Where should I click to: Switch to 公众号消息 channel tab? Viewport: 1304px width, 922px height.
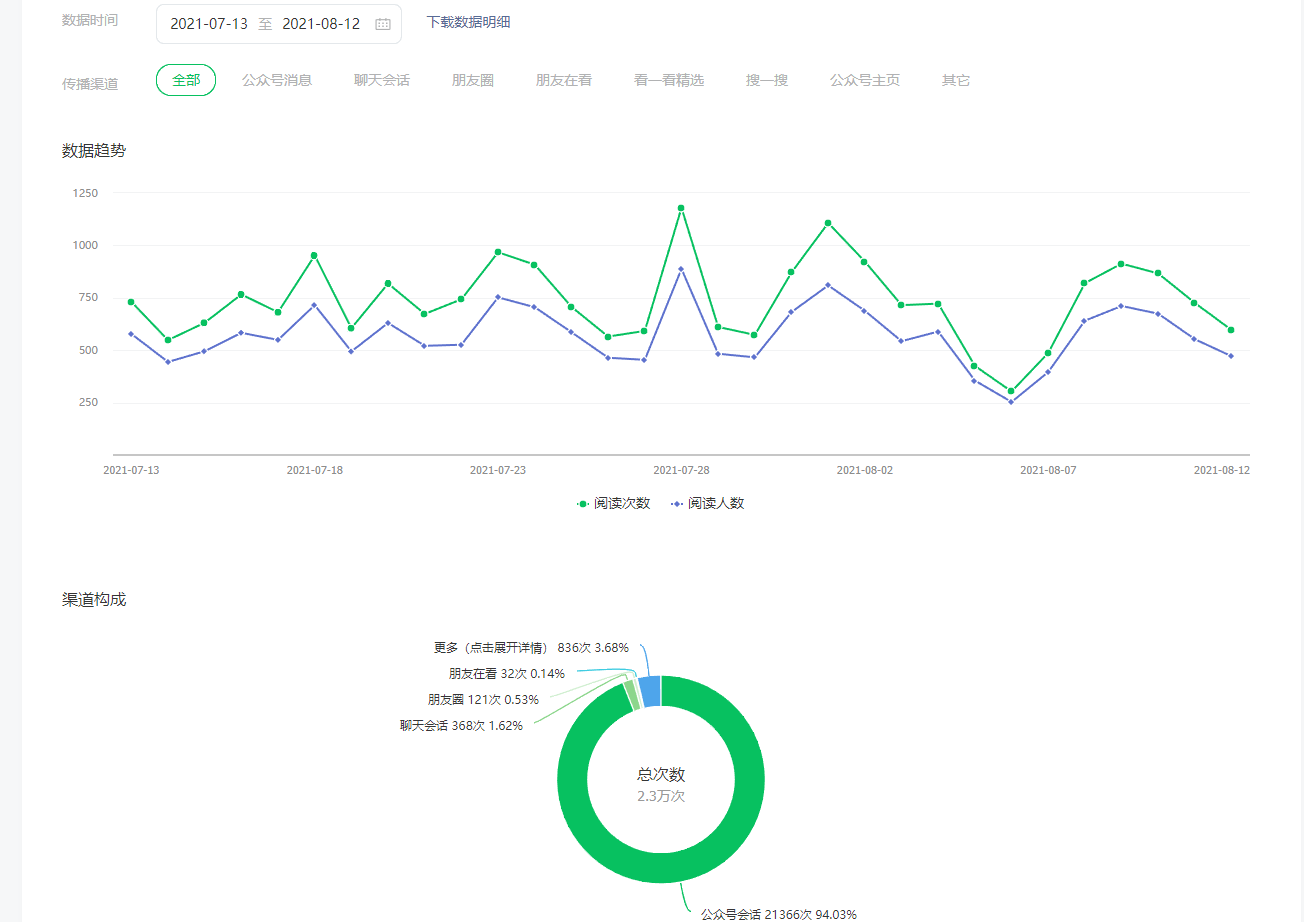pos(277,80)
